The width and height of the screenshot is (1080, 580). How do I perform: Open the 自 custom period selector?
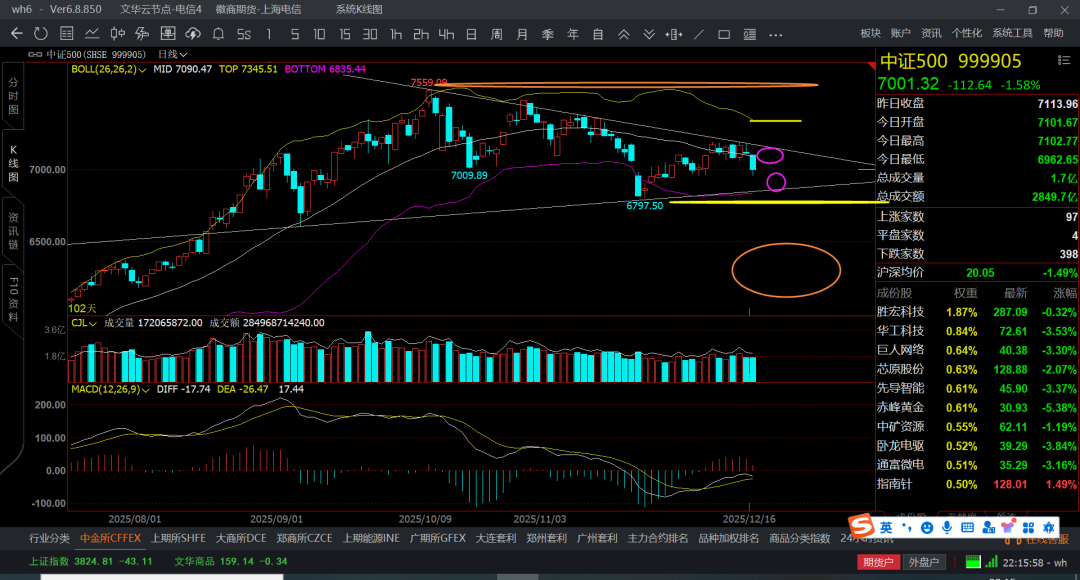click(598, 34)
